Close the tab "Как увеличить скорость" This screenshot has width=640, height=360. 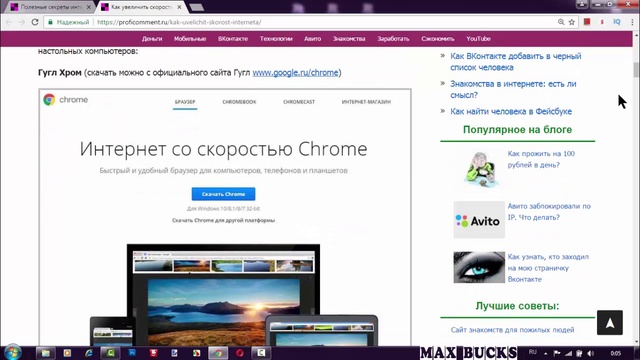[179, 7]
